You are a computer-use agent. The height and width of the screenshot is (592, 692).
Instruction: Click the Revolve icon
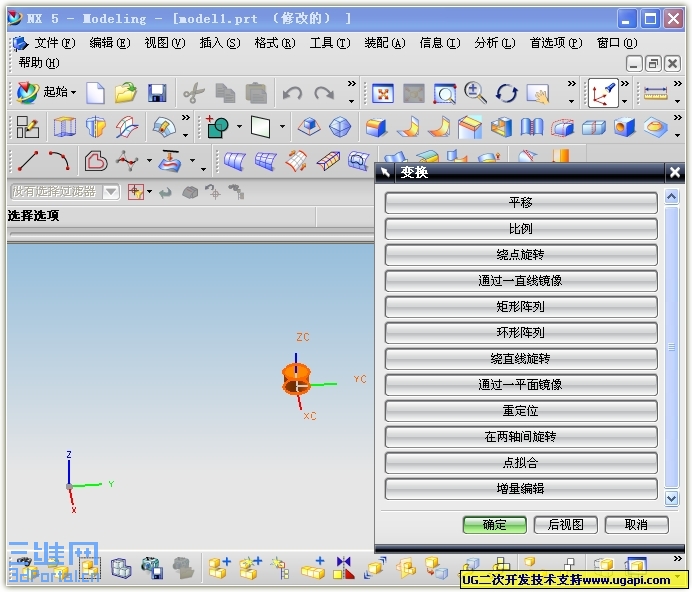point(96,128)
